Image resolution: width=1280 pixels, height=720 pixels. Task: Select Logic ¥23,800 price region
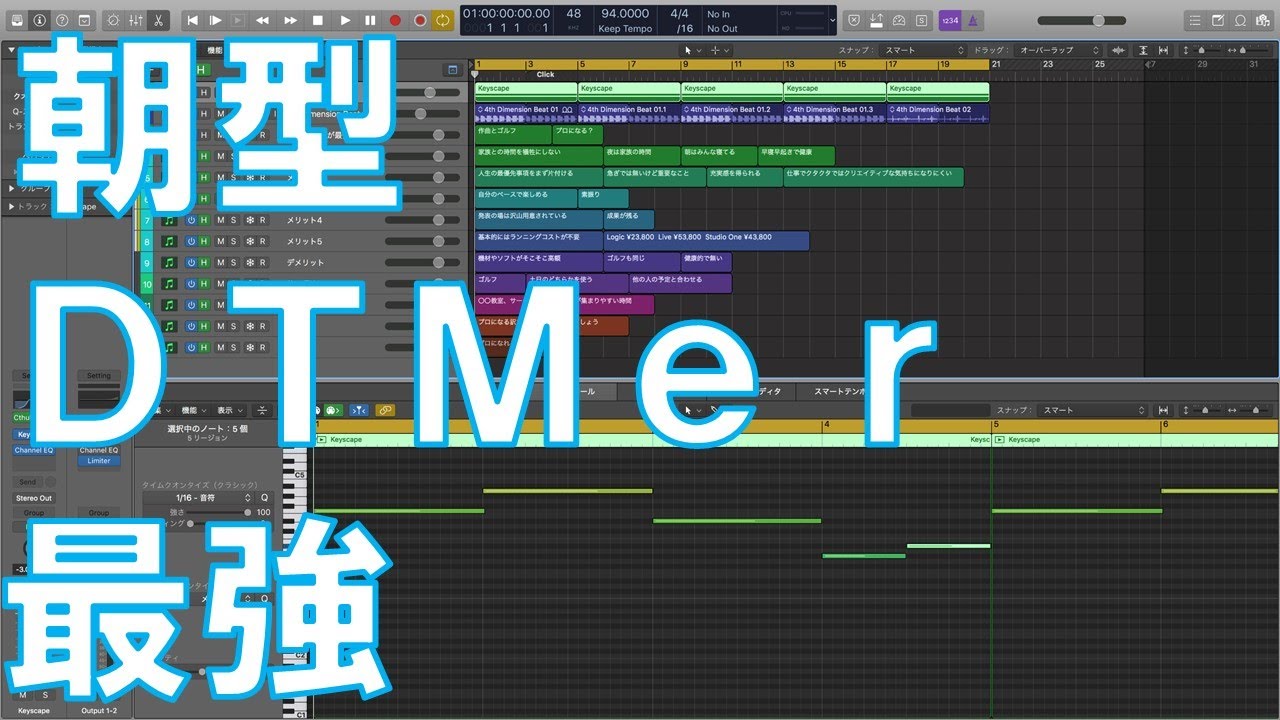click(x=706, y=240)
